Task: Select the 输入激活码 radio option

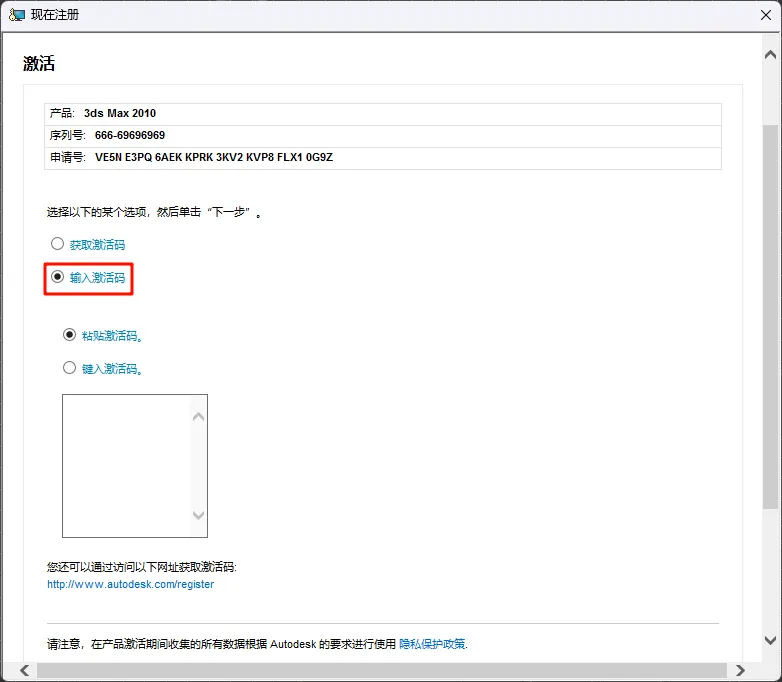Action: [x=57, y=277]
